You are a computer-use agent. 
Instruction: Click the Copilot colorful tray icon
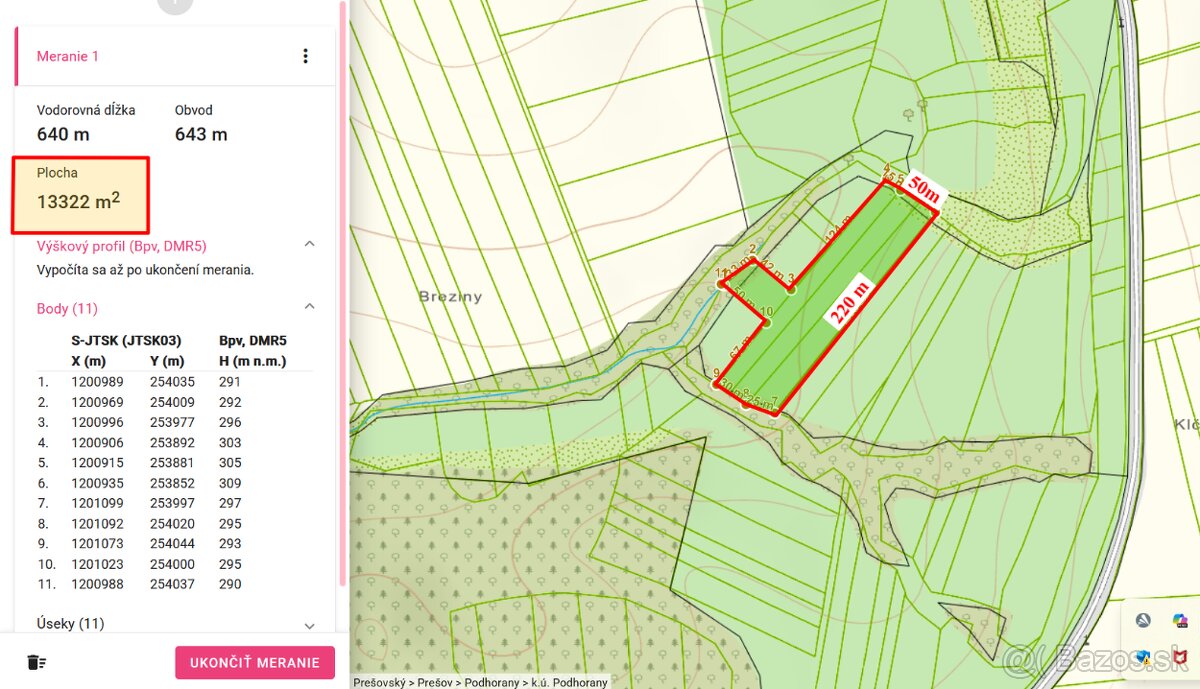(1181, 621)
